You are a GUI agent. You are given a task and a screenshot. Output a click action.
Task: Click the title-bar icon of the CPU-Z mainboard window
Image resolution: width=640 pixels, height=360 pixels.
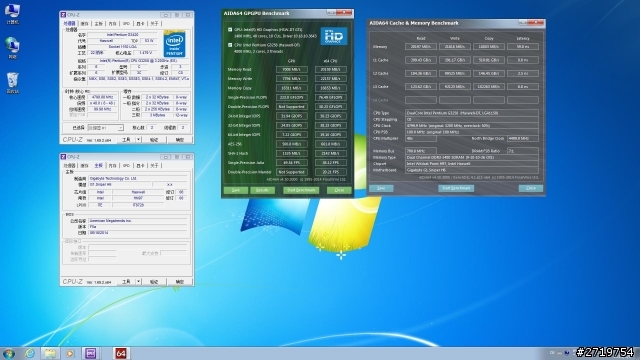coord(63,157)
